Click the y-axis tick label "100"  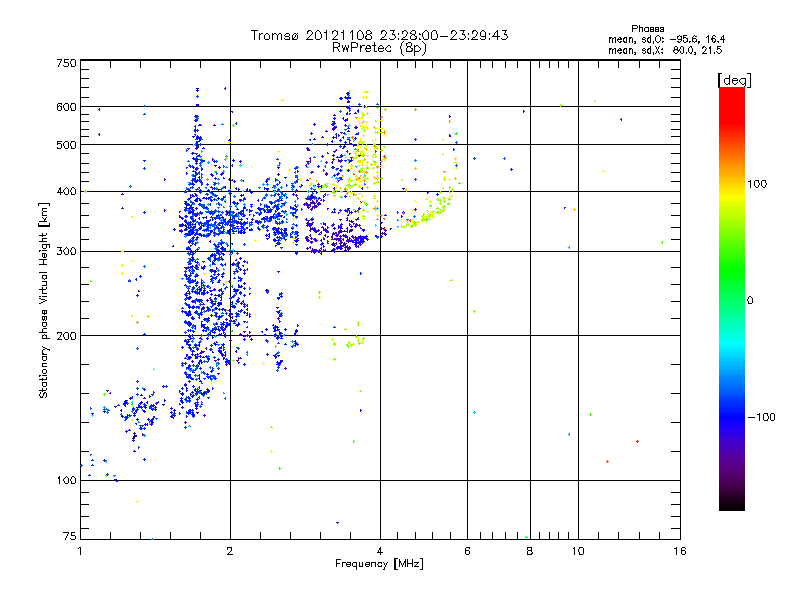tap(66, 481)
